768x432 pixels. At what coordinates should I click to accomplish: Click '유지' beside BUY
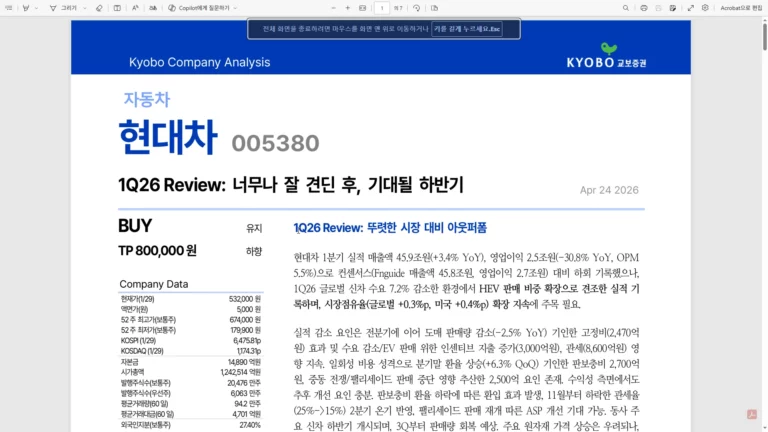pyautogui.click(x=254, y=228)
